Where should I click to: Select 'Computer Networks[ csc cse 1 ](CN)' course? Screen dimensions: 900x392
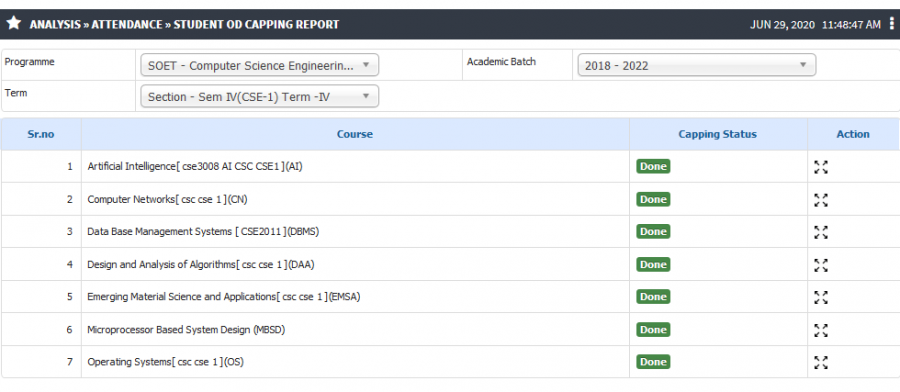pos(168,199)
